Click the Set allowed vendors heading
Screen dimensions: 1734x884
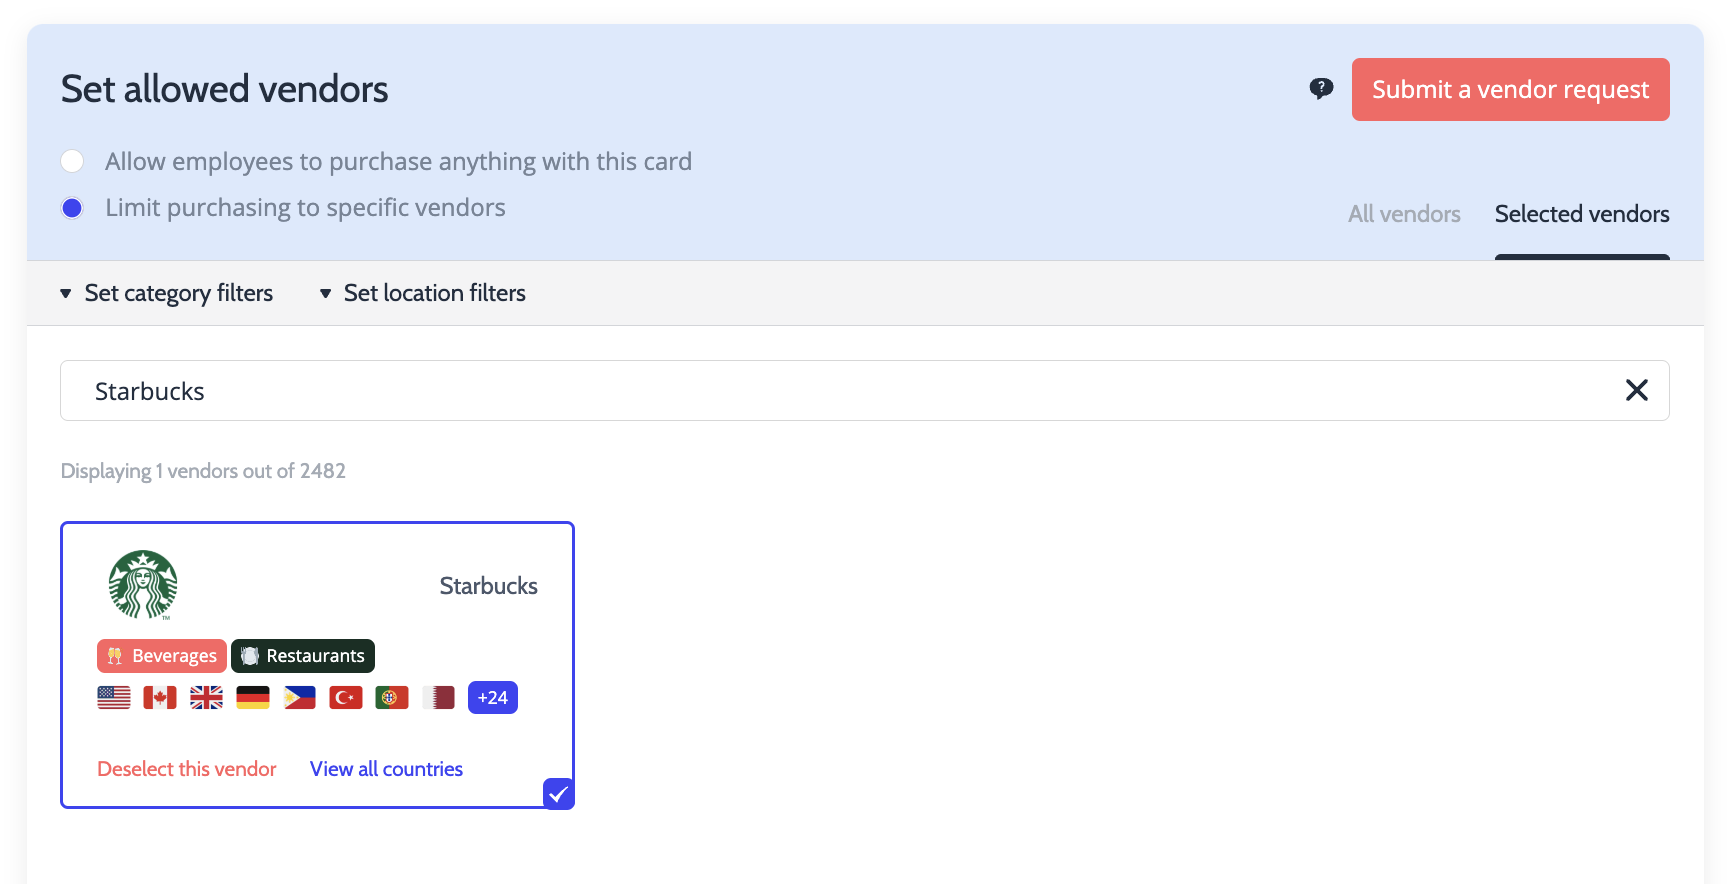point(224,89)
